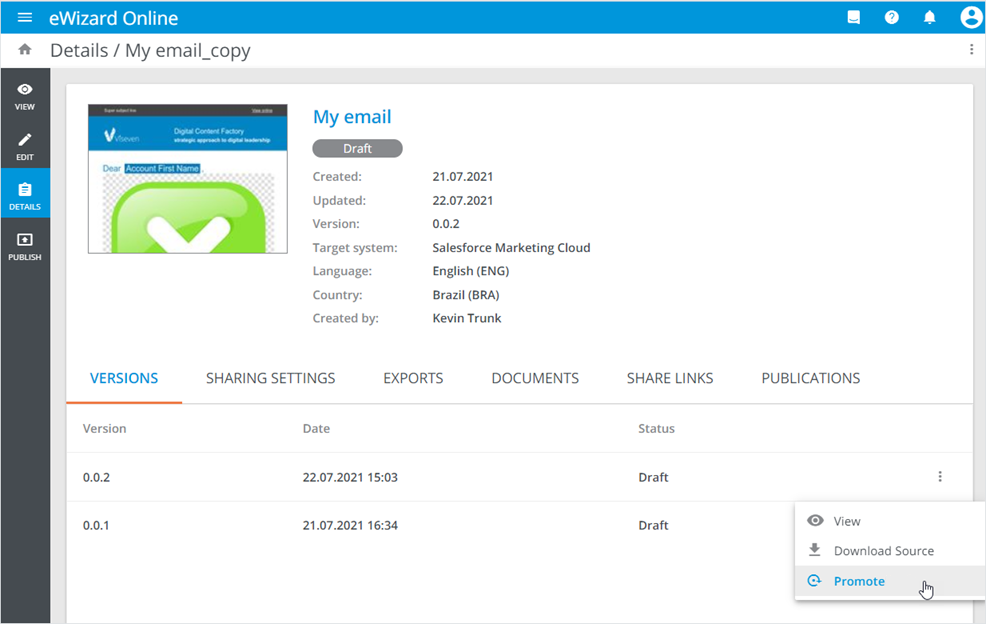The image size is (987, 624).
Task: Go to the Publications tab
Action: coord(810,378)
